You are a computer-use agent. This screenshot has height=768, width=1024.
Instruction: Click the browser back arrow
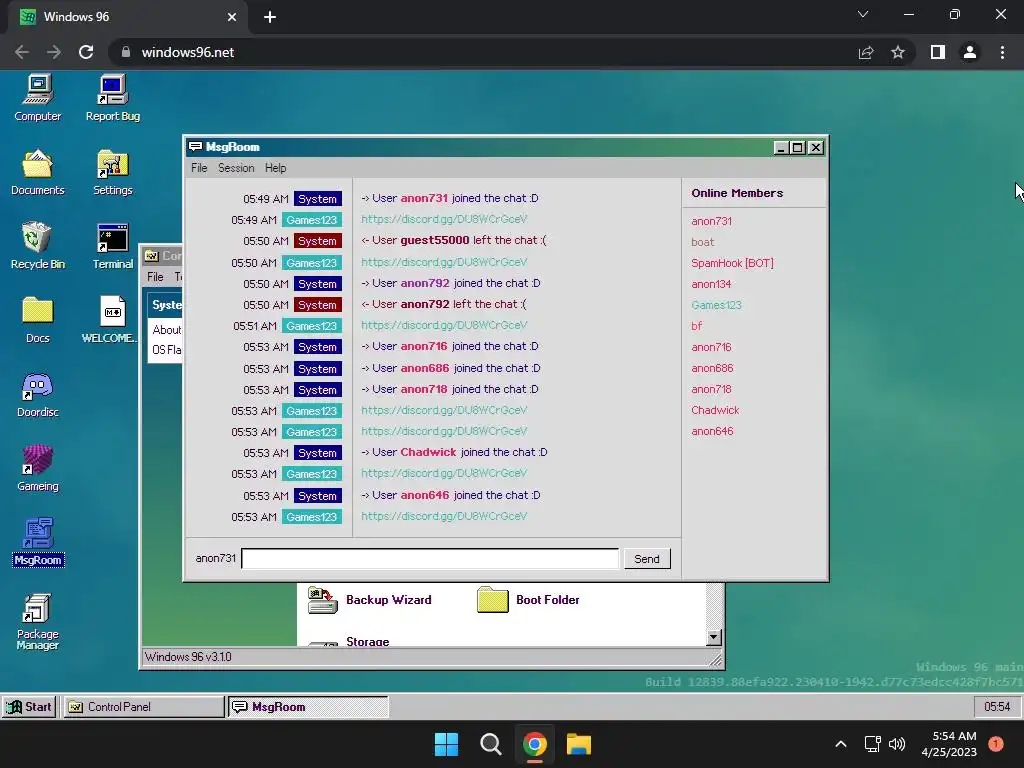tap(22, 52)
